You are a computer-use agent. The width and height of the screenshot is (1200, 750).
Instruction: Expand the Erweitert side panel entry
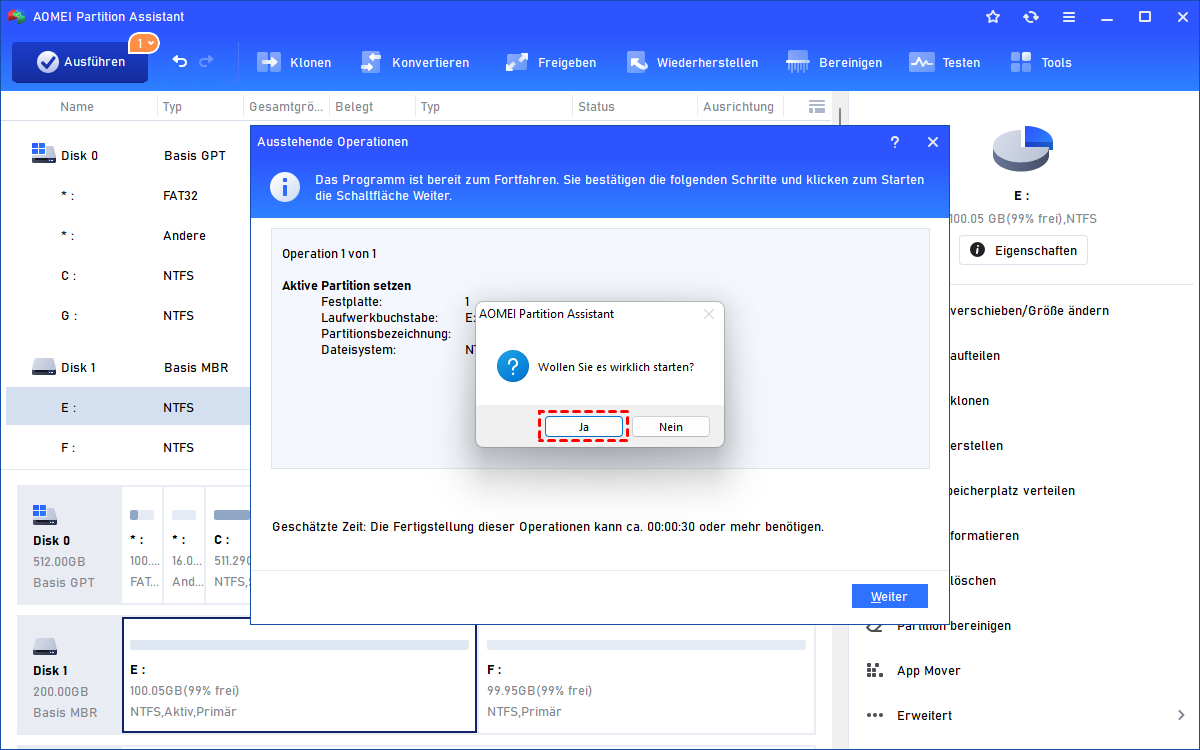click(1024, 716)
